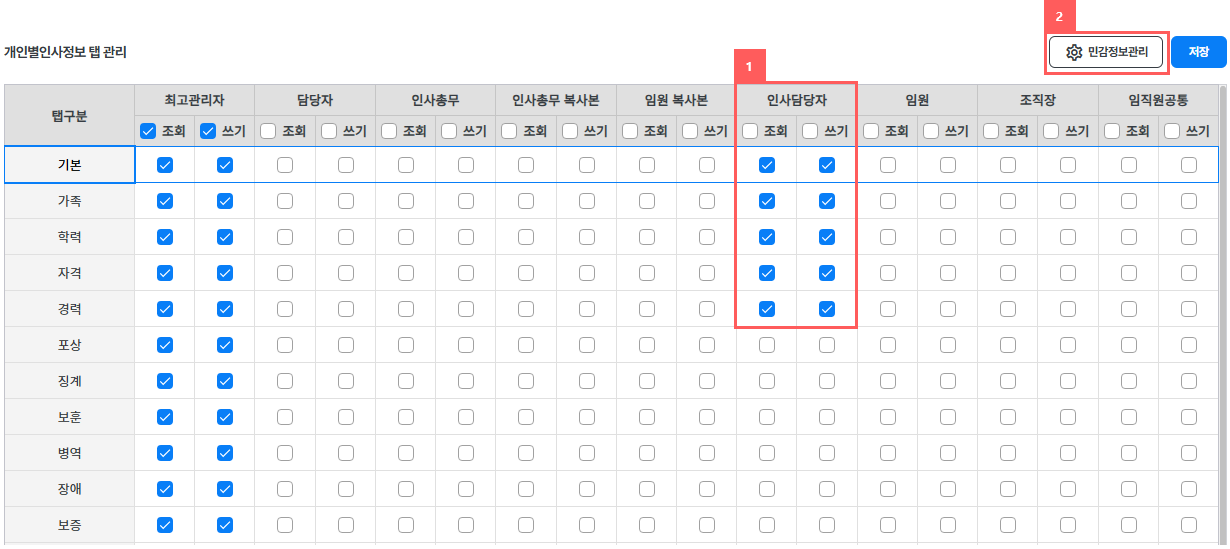Uncheck 인사담당자 쓰기 for 경력 row
1230x549 pixels.
click(827, 309)
